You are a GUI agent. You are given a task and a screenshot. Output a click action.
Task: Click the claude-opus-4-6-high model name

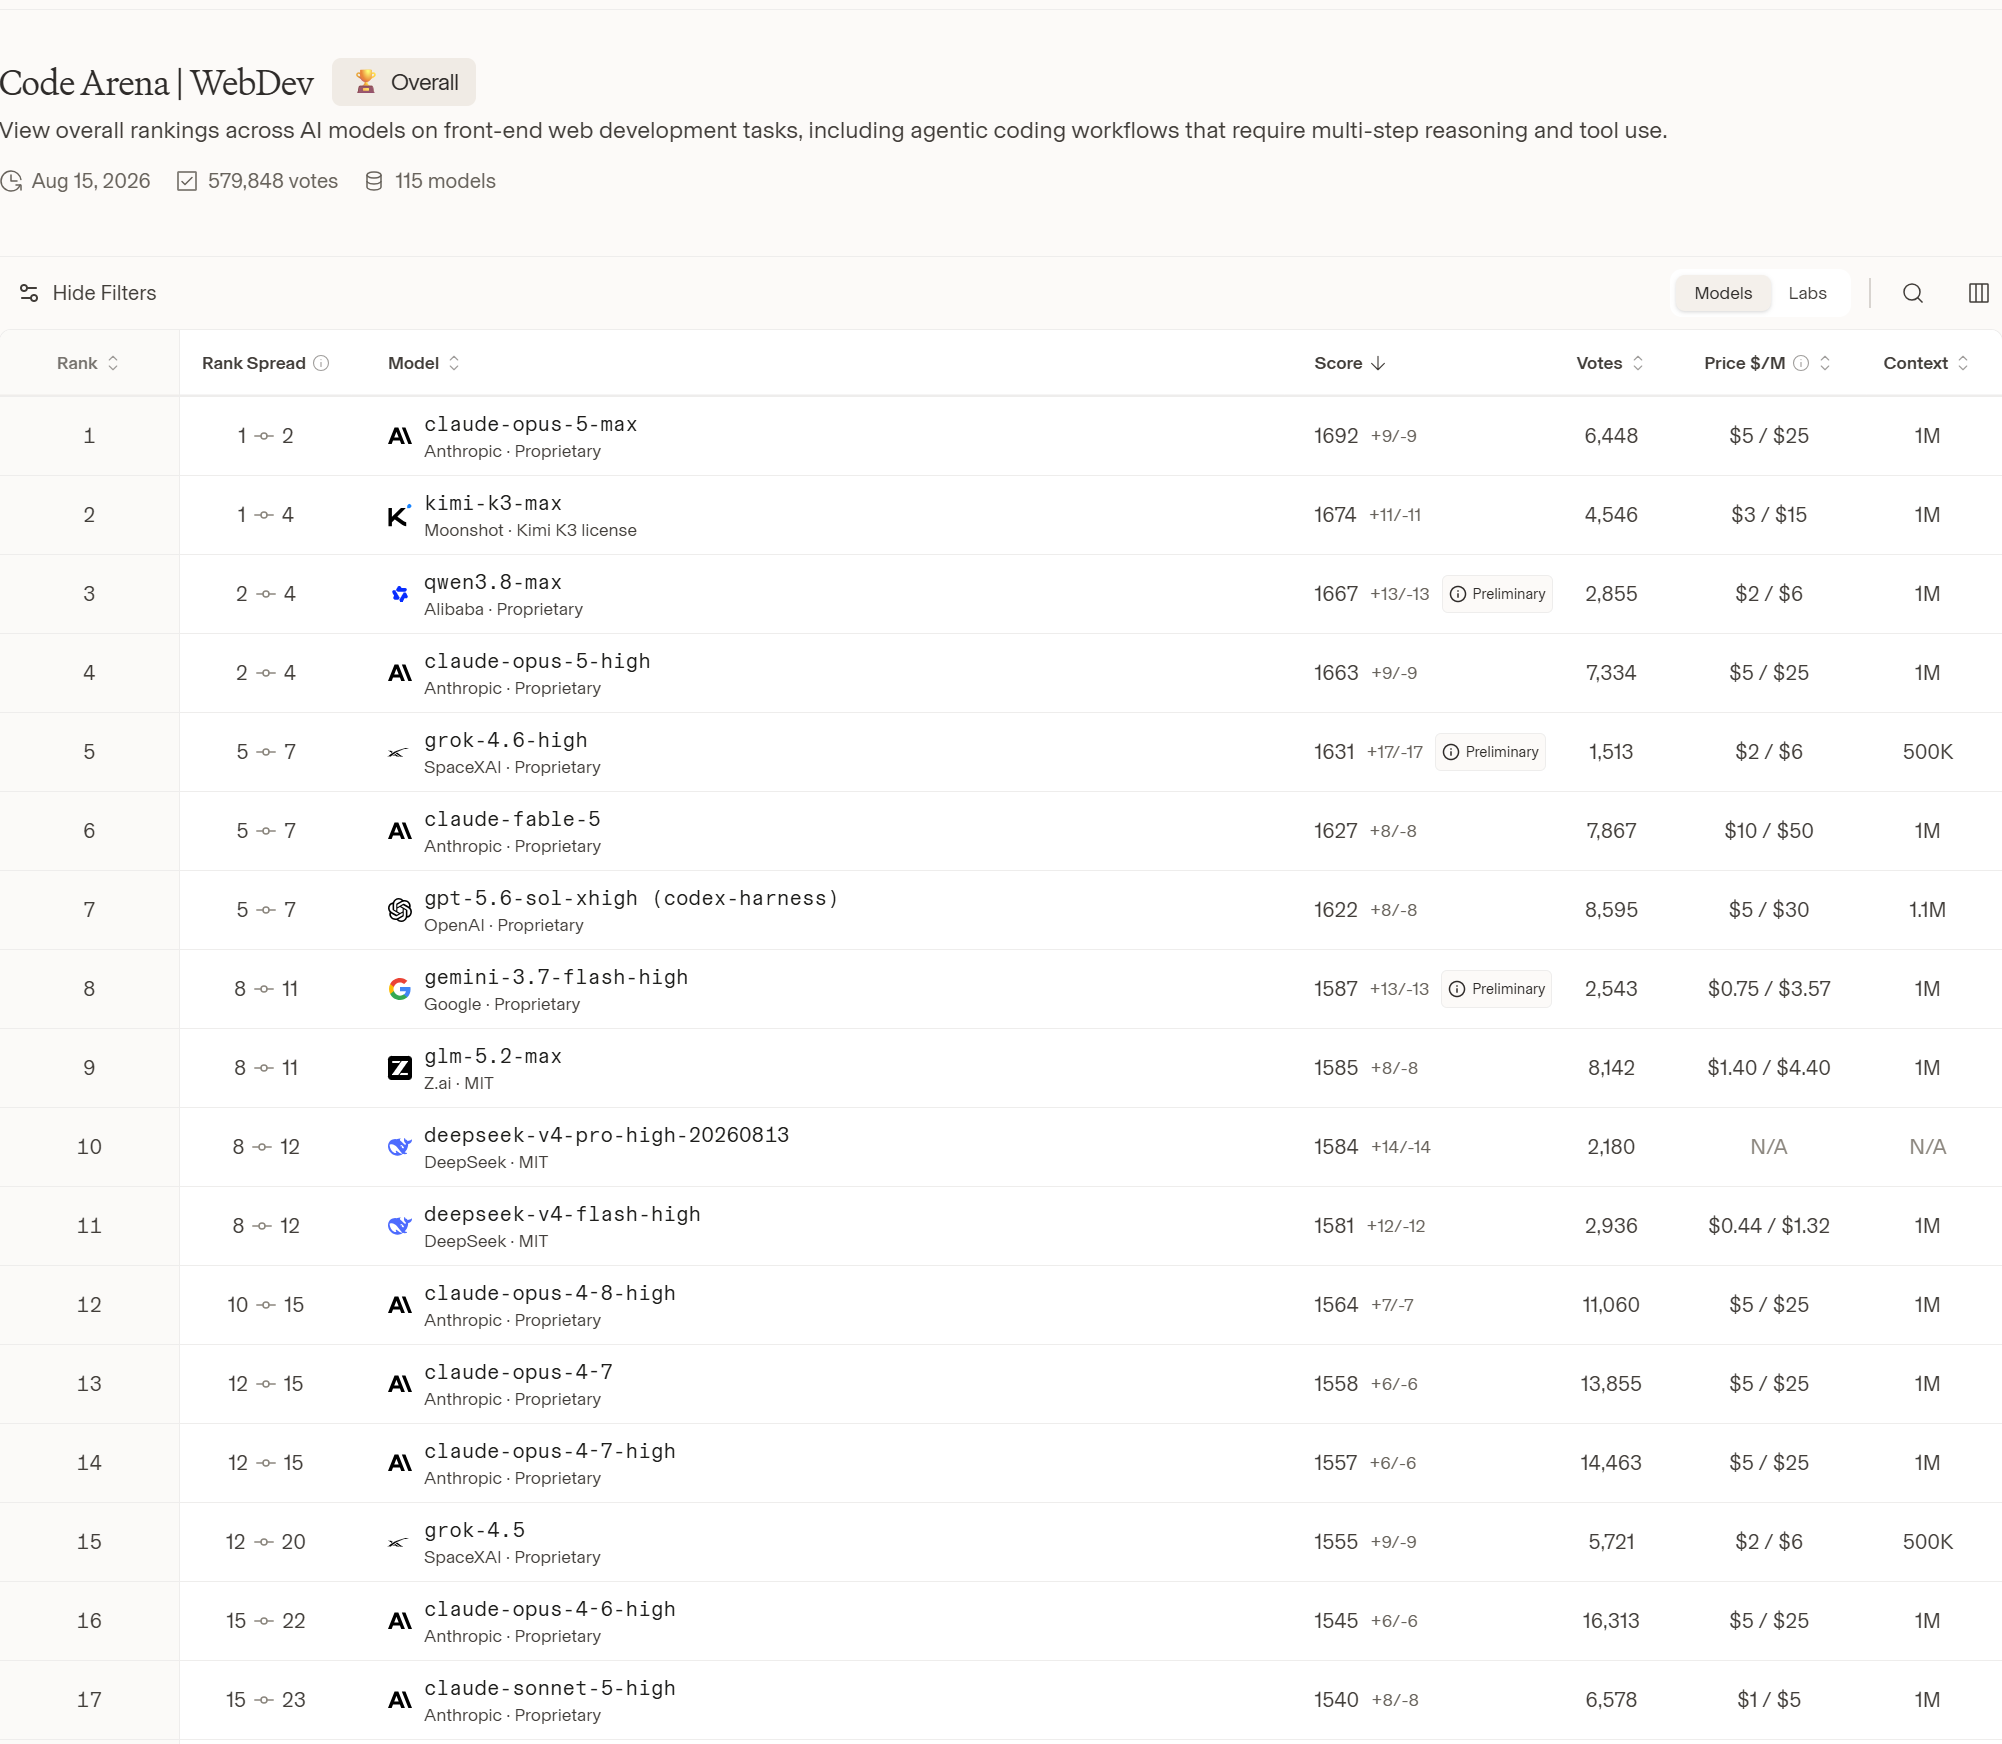pos(550,1610)
